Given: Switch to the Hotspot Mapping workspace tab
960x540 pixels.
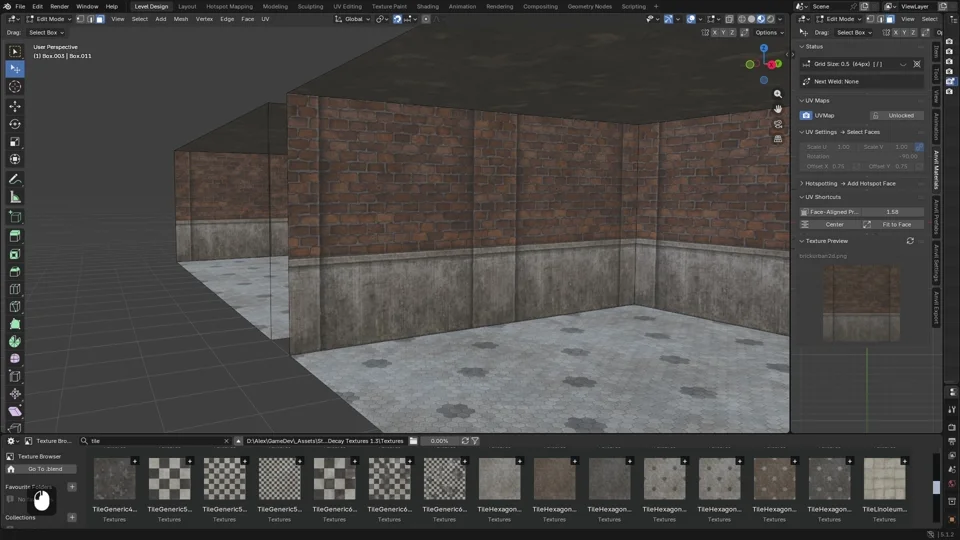Looking at the screenshot, I should pos(230,6).
